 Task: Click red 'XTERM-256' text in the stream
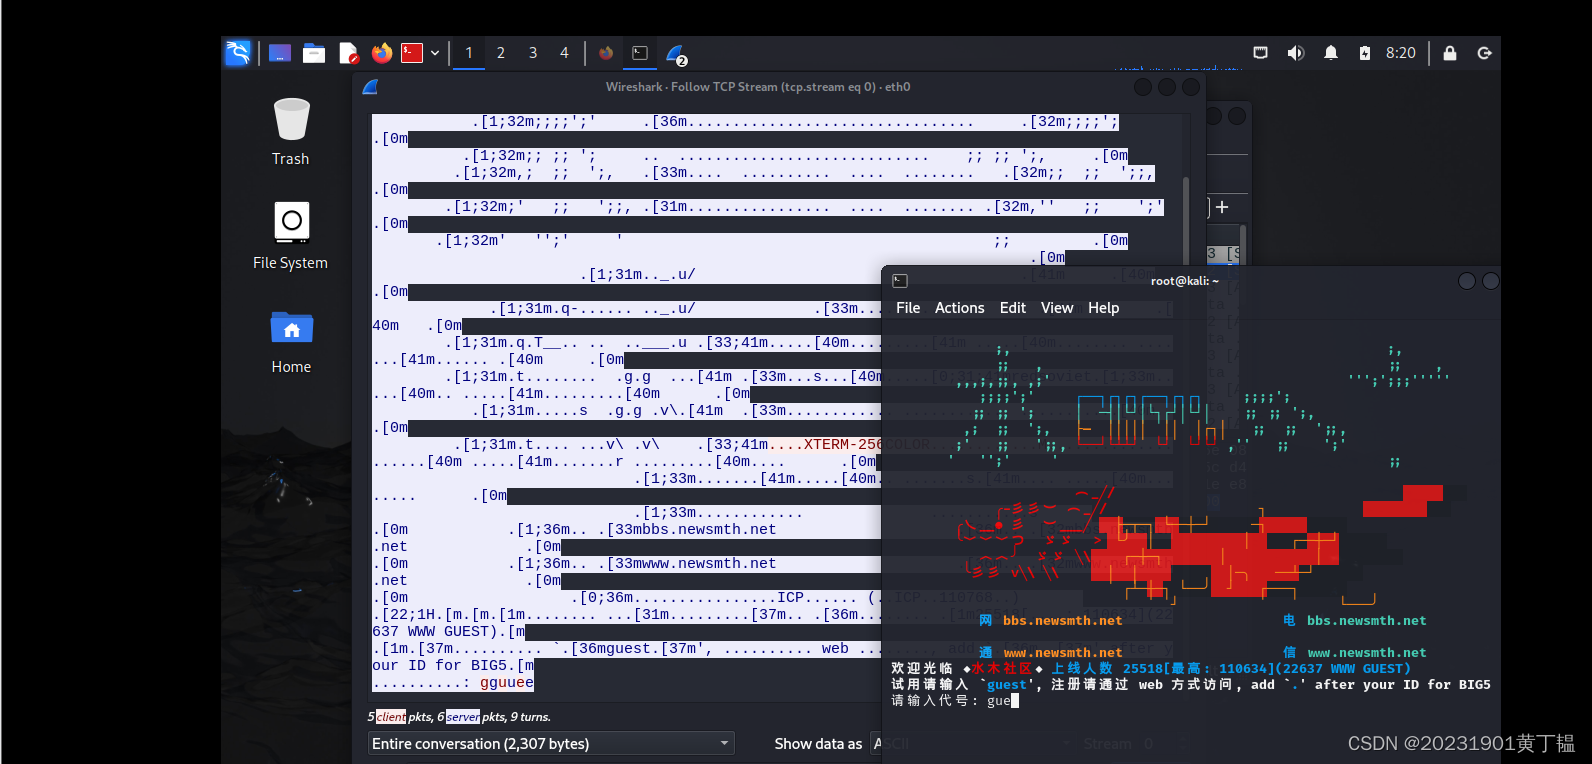[842, 444]
